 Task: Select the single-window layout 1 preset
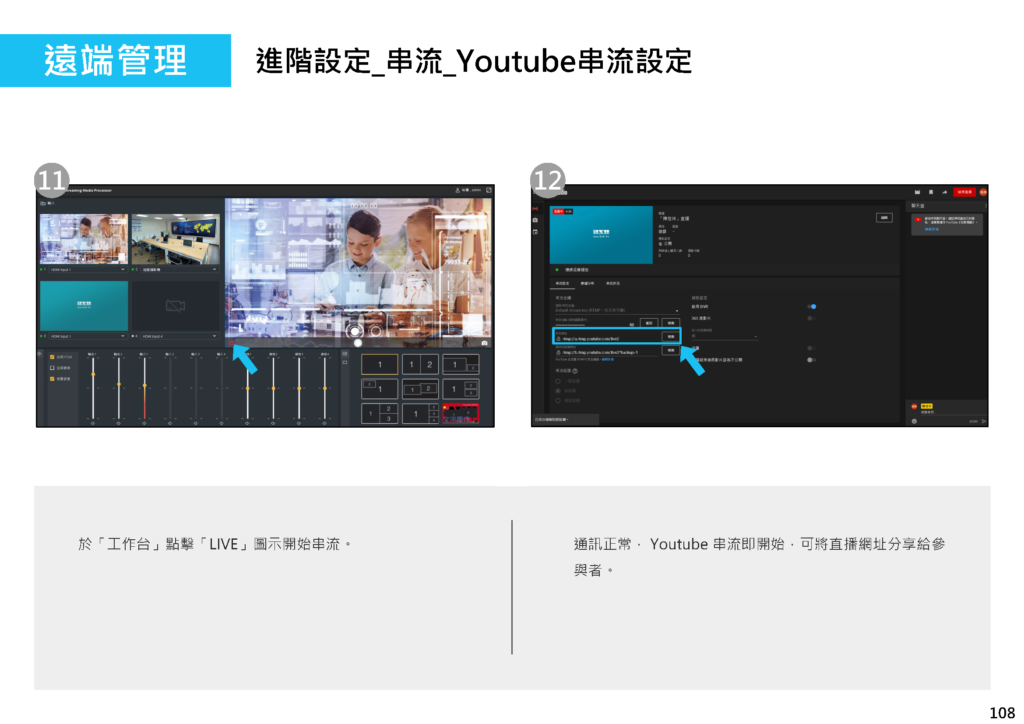click(x=379, y=365)
